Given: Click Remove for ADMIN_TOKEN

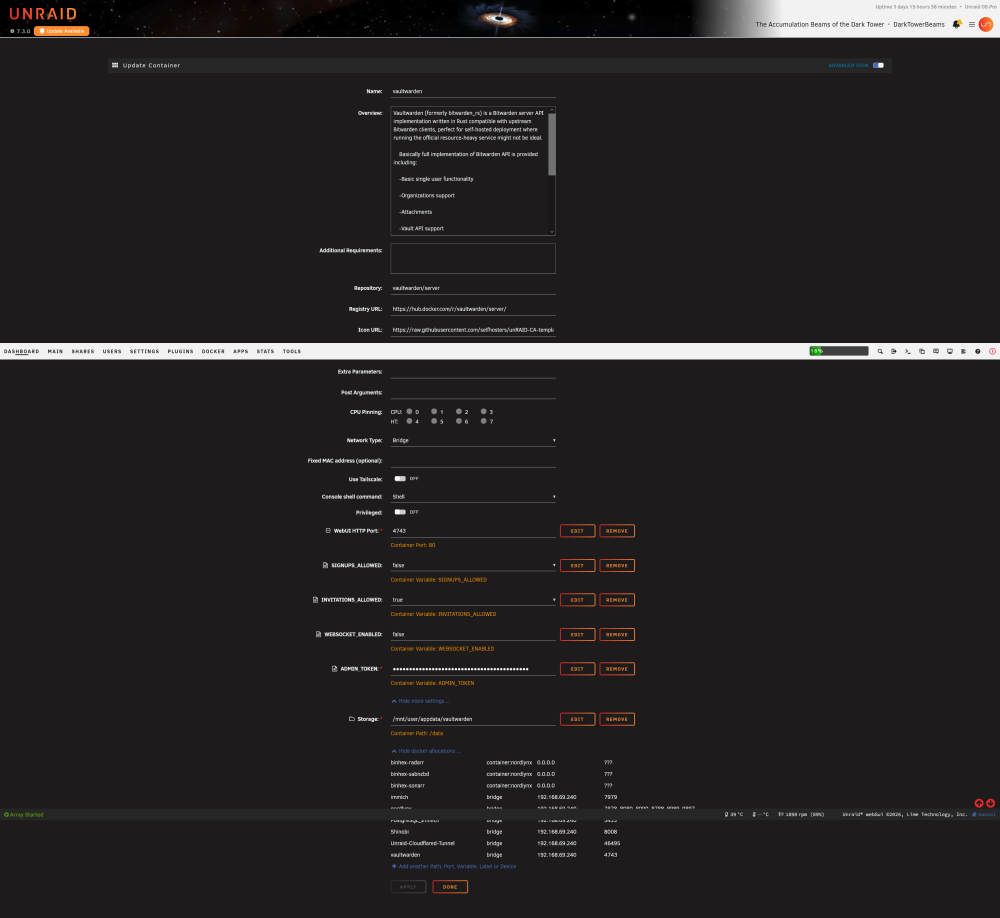Looking at the screenshot, I should tap(617, 669).
